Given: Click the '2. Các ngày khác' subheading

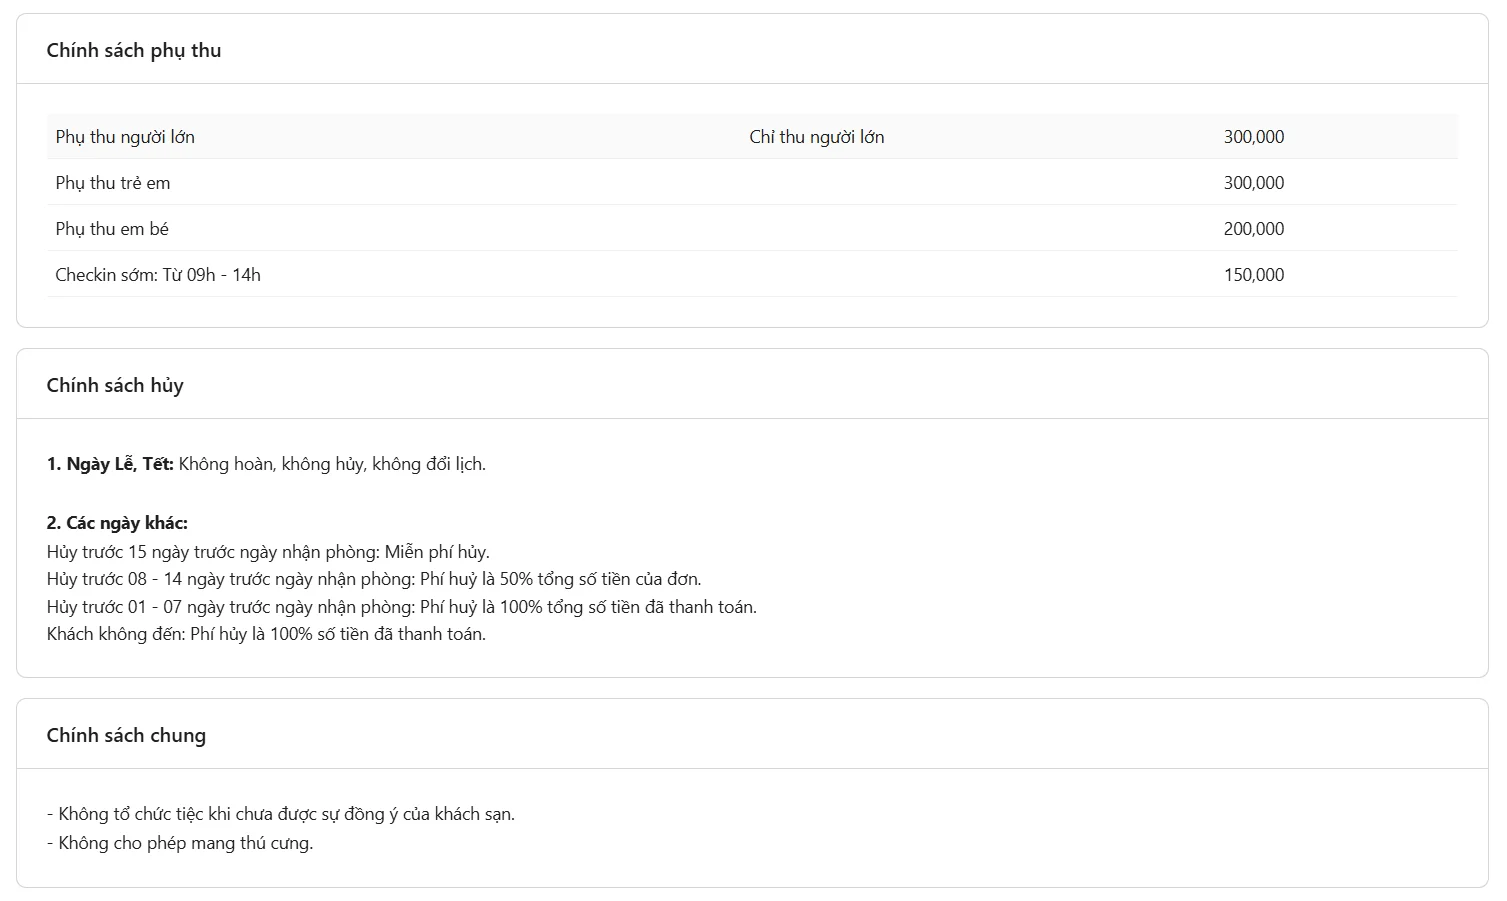Looking at the screenshot, I should (x=117, y=523).
